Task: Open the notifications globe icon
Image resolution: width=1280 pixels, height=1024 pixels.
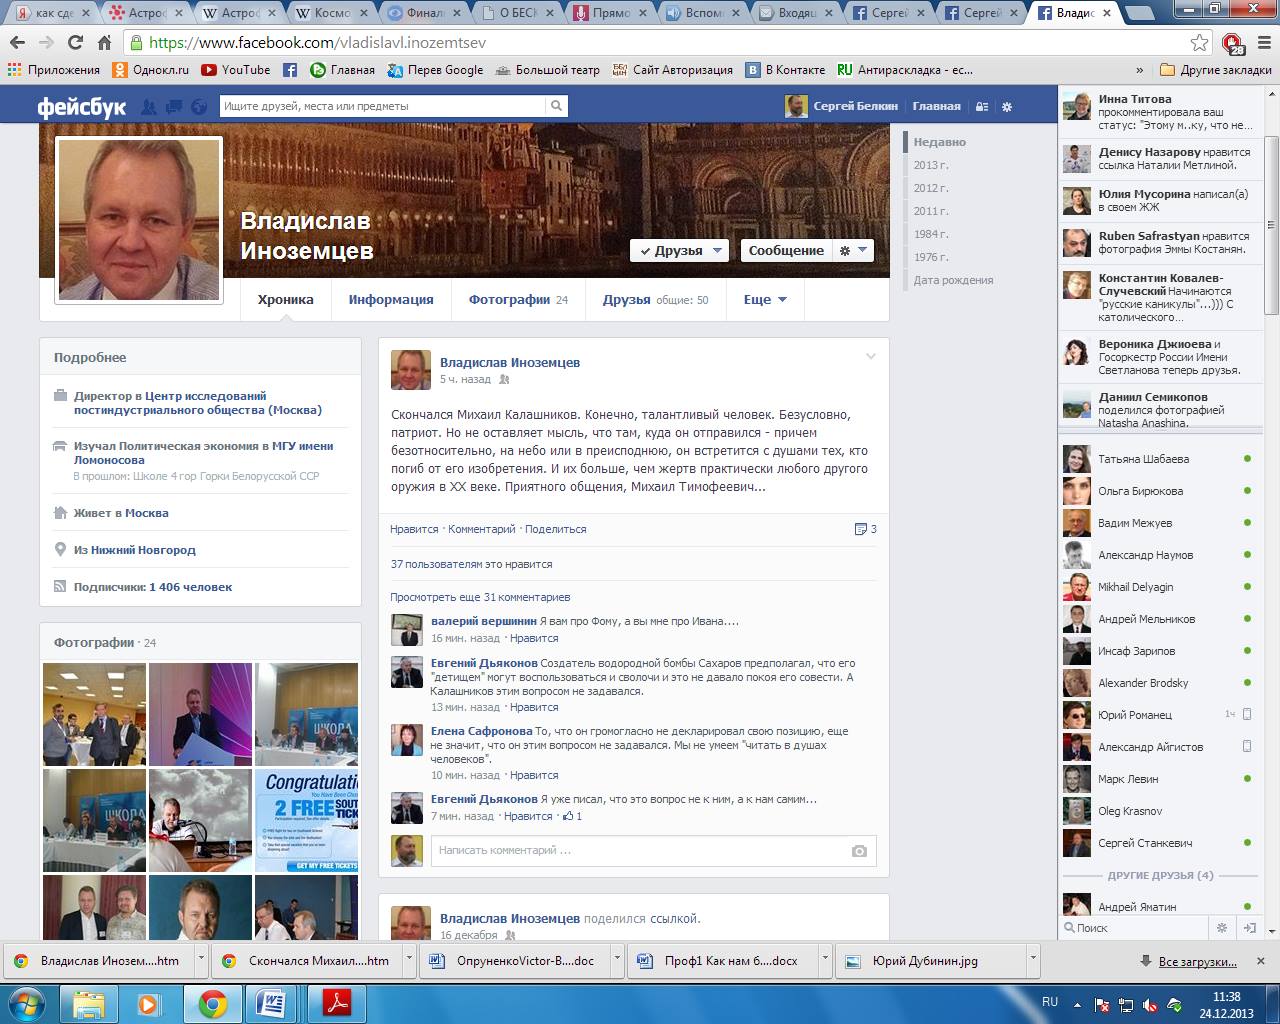Action: tap(198, 107)
